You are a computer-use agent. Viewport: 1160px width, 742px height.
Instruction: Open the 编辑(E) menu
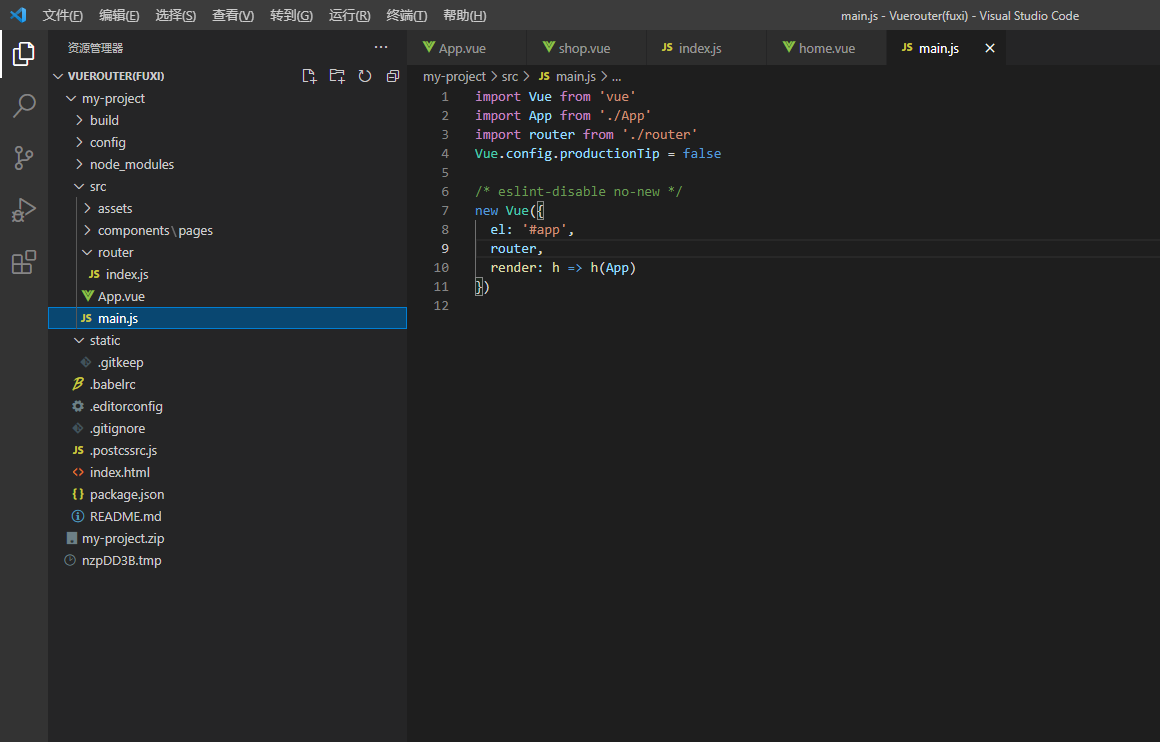pyautogui.click(x=119, y=16)
